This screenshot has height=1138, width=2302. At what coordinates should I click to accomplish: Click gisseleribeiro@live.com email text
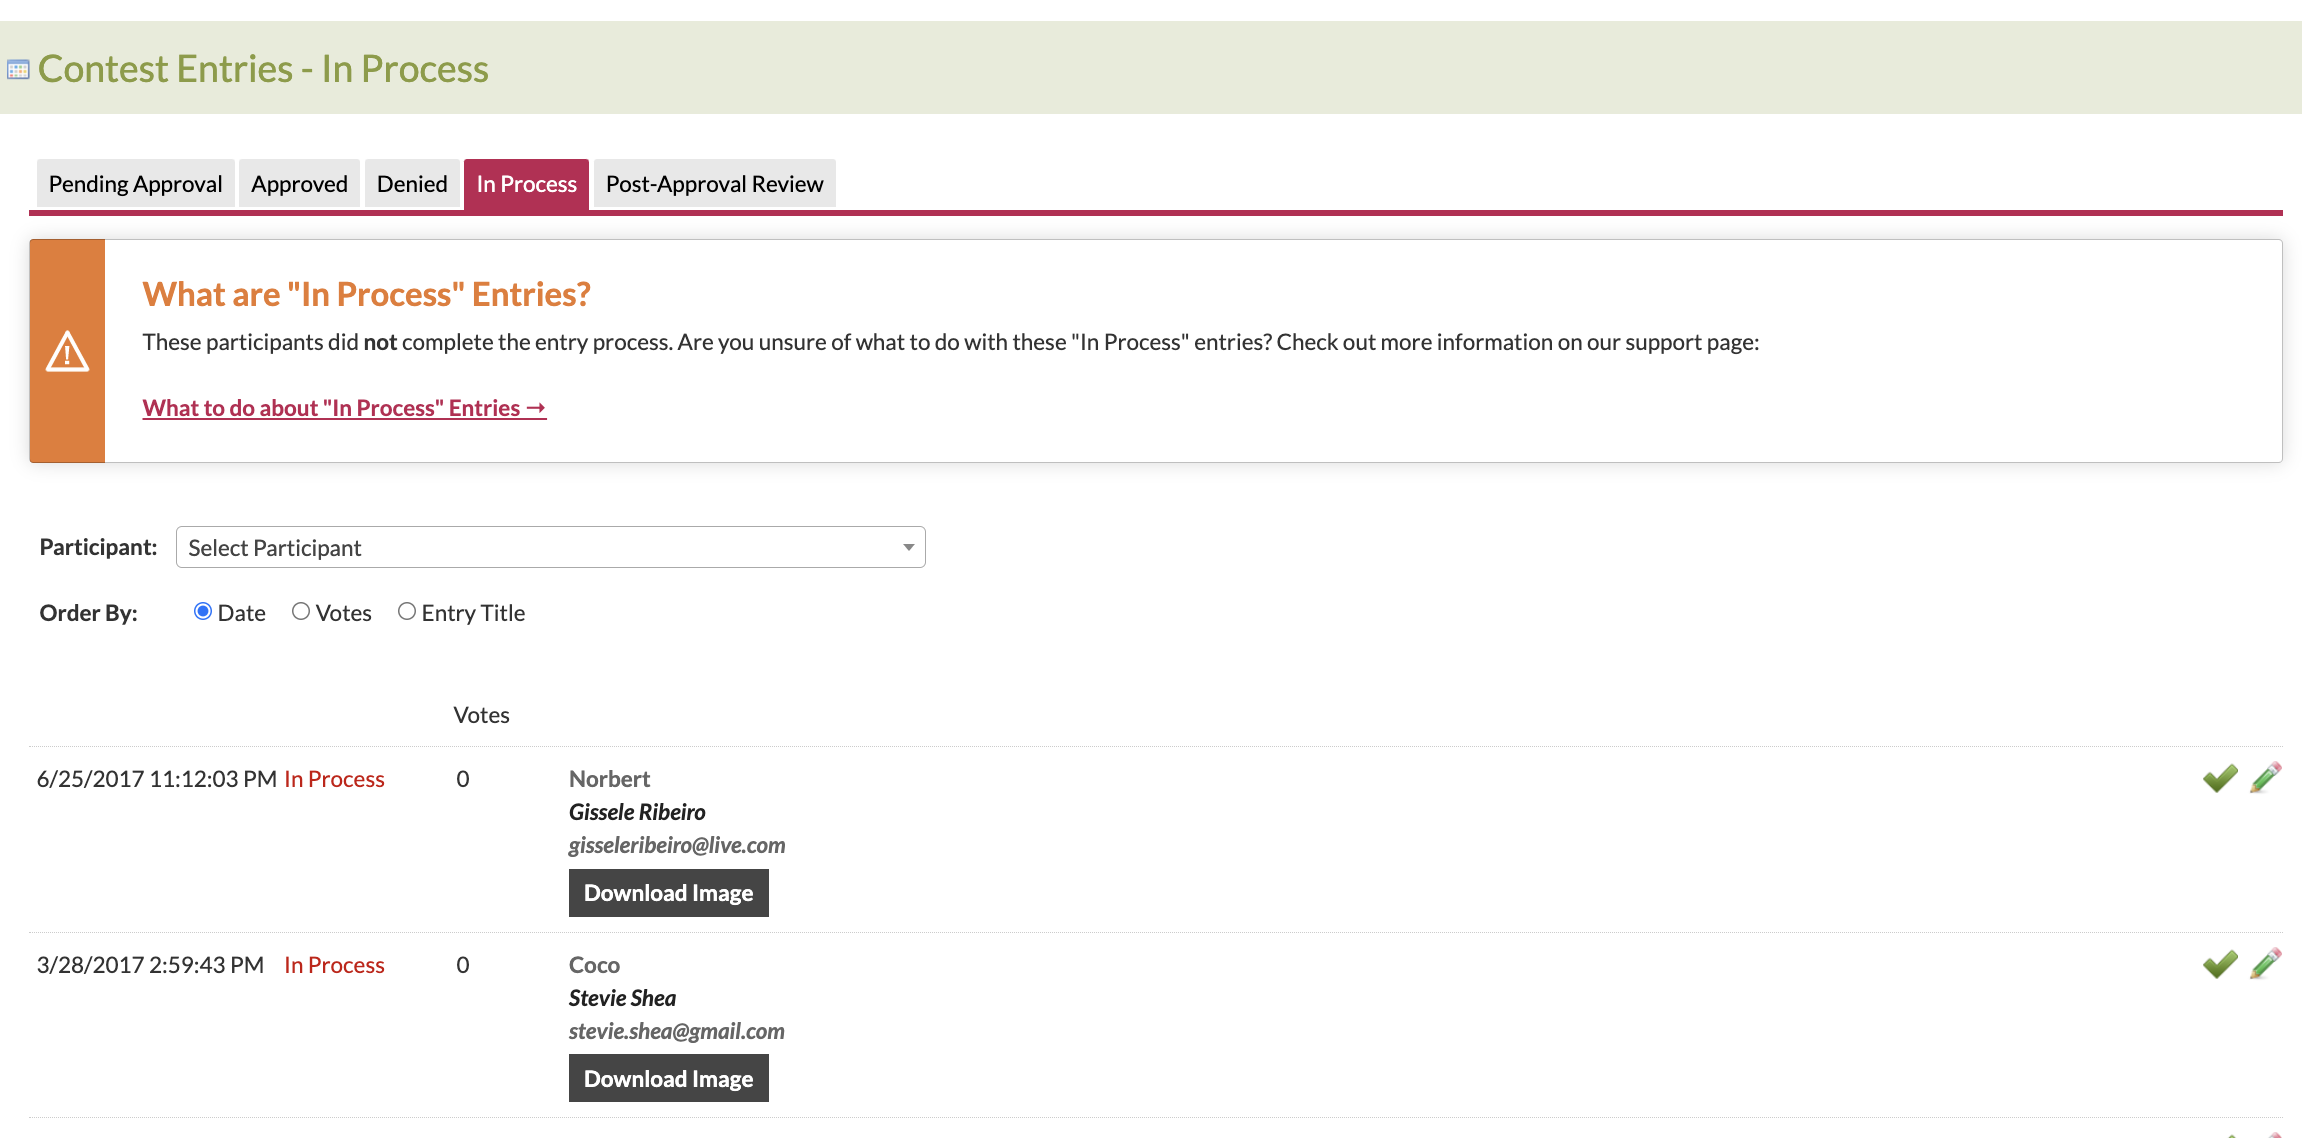point(677,845)
